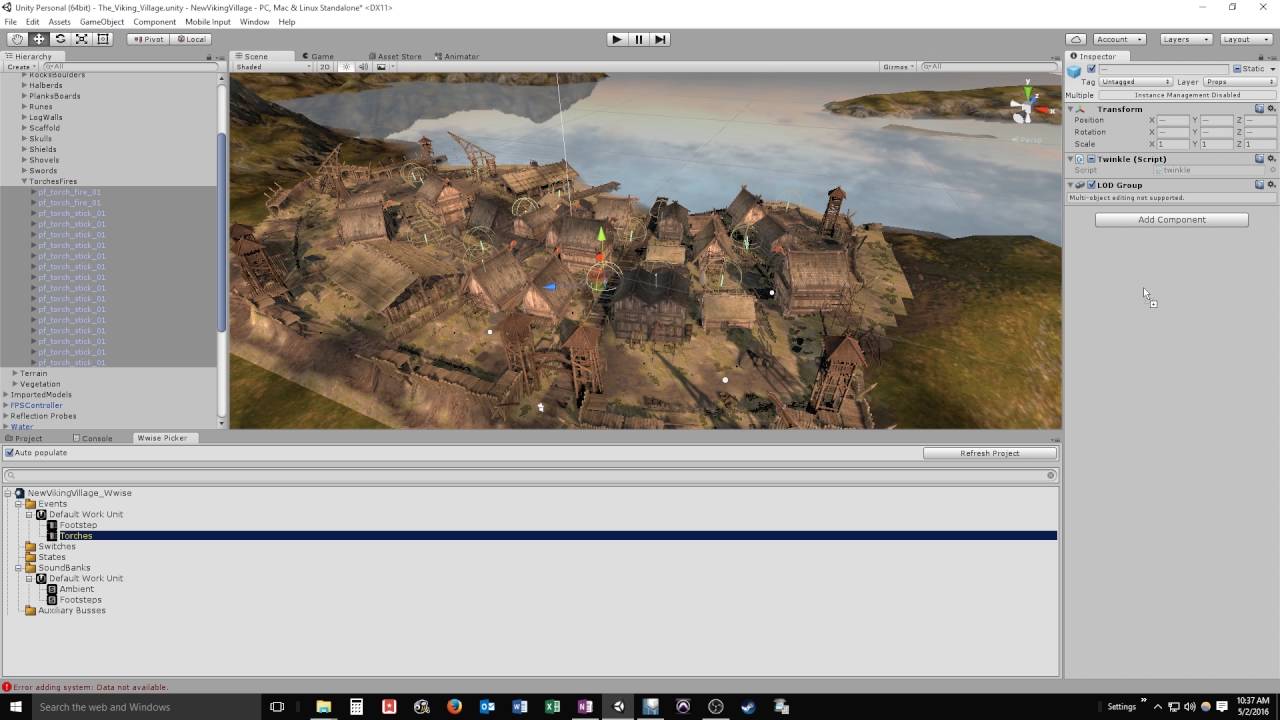Toggle the Inspector lock icon
Image resolution: width=1280 pixels, height=720 pixels.
click(1261, 57)
